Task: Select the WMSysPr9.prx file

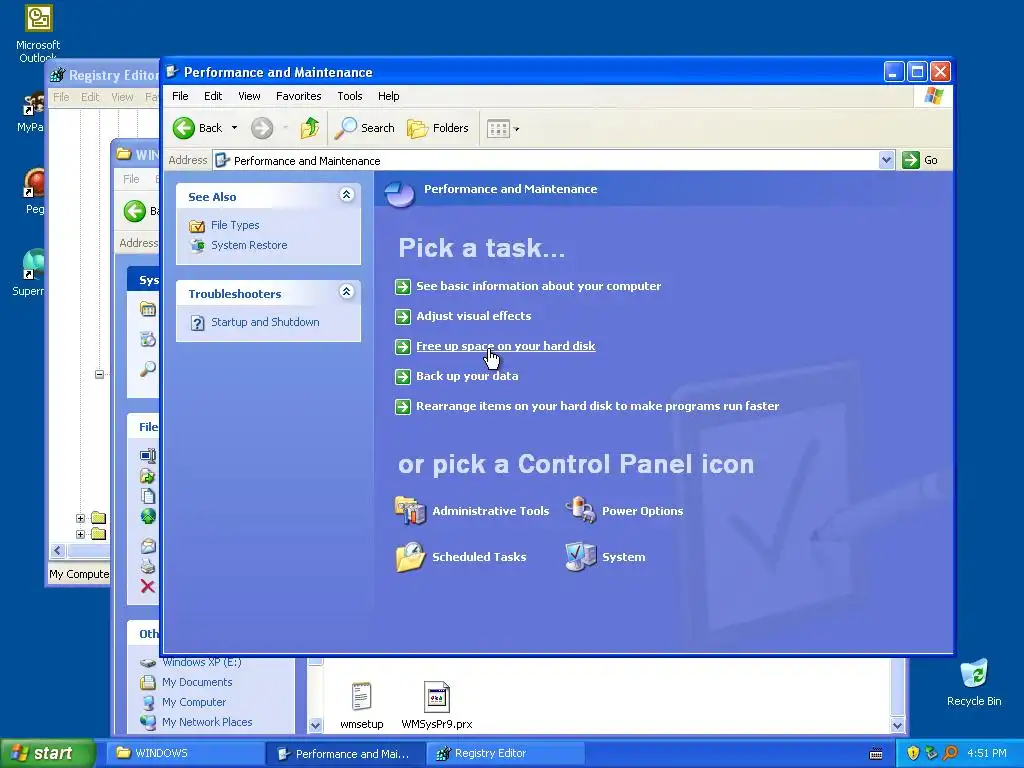Action: [437, 705]
